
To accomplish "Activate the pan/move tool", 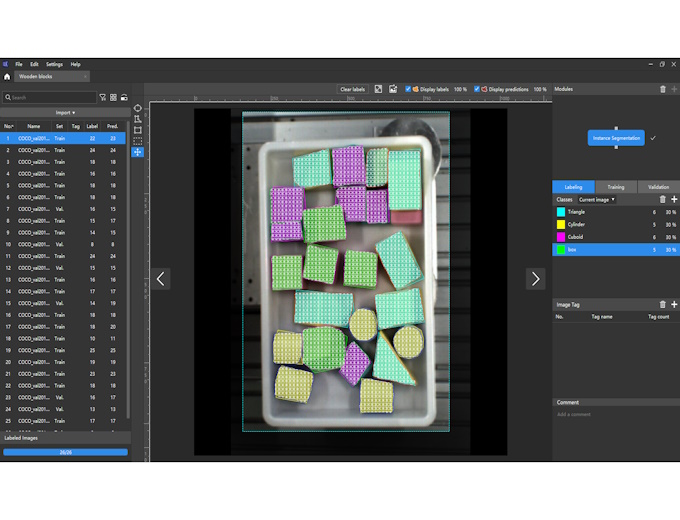I will click(137, 152).
